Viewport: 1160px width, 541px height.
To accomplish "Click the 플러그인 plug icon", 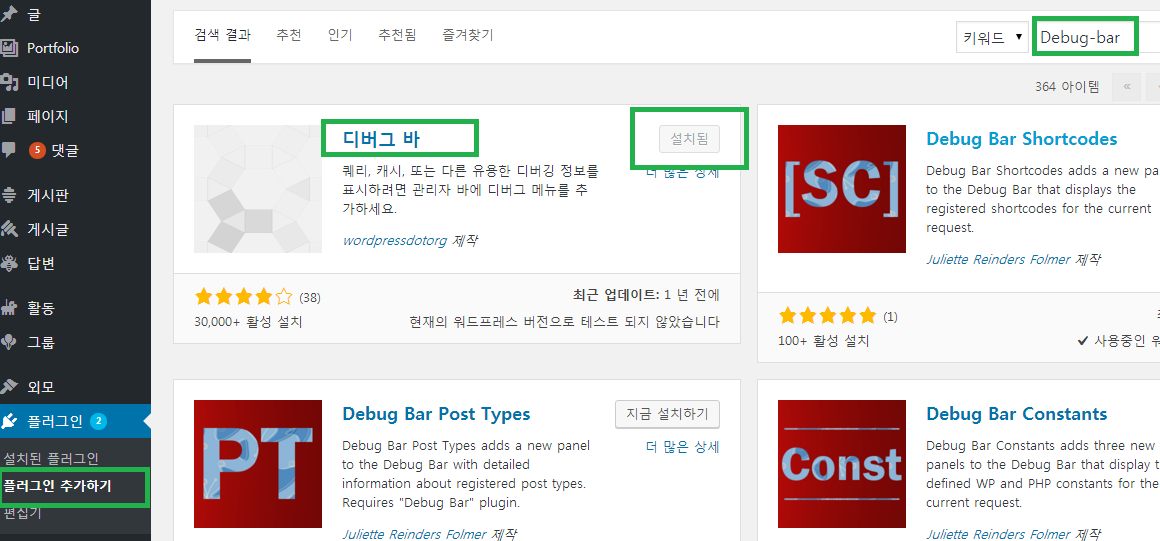I will tap(9, 421).
